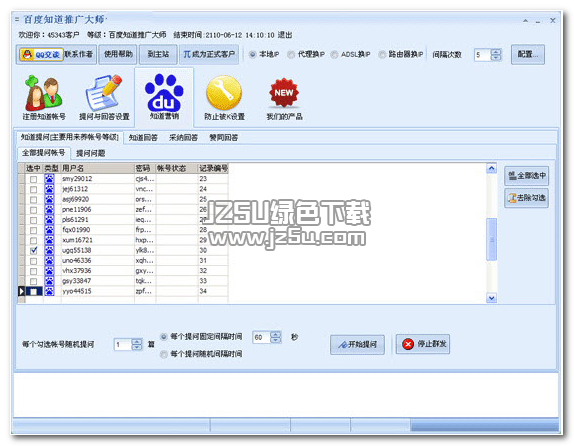Click the 间隔次数 value field
The width and height of the screenshot is (574, 446).
(x=482, y=55)
